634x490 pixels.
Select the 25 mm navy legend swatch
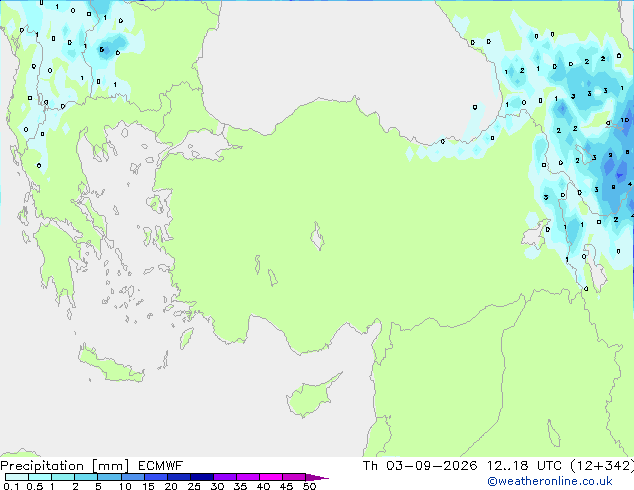tap(202, 477)
